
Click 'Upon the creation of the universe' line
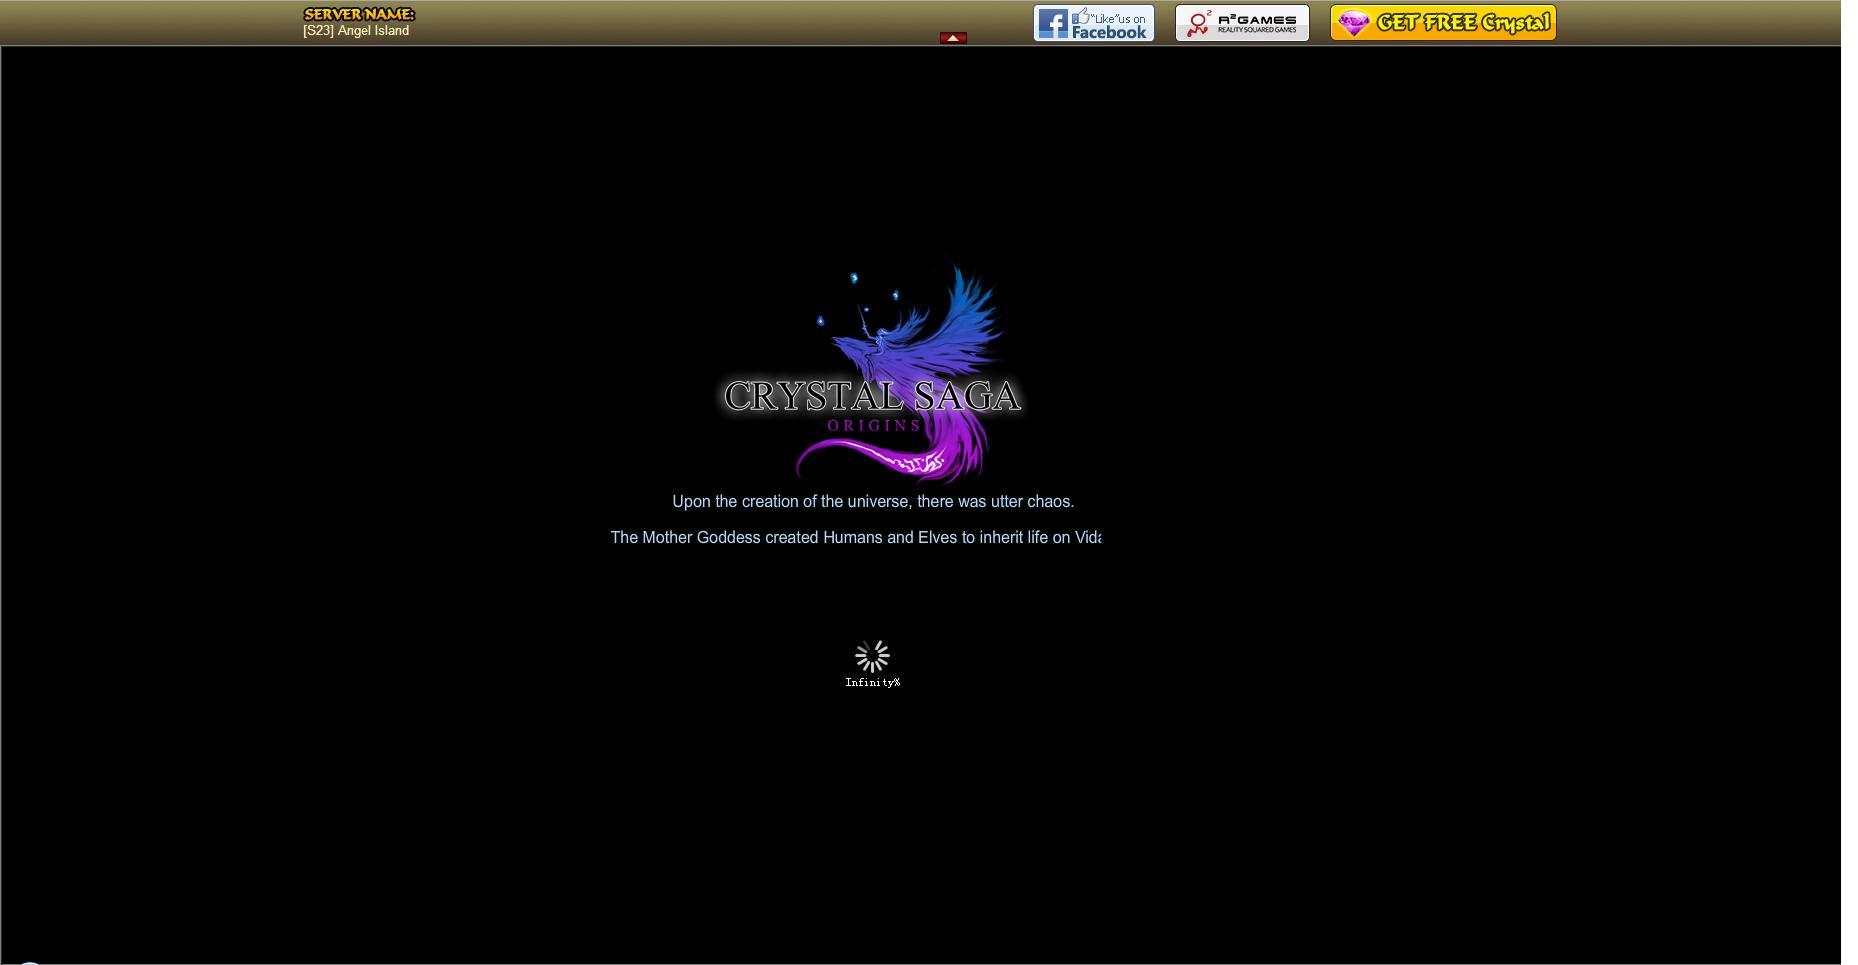pos(872,502)
